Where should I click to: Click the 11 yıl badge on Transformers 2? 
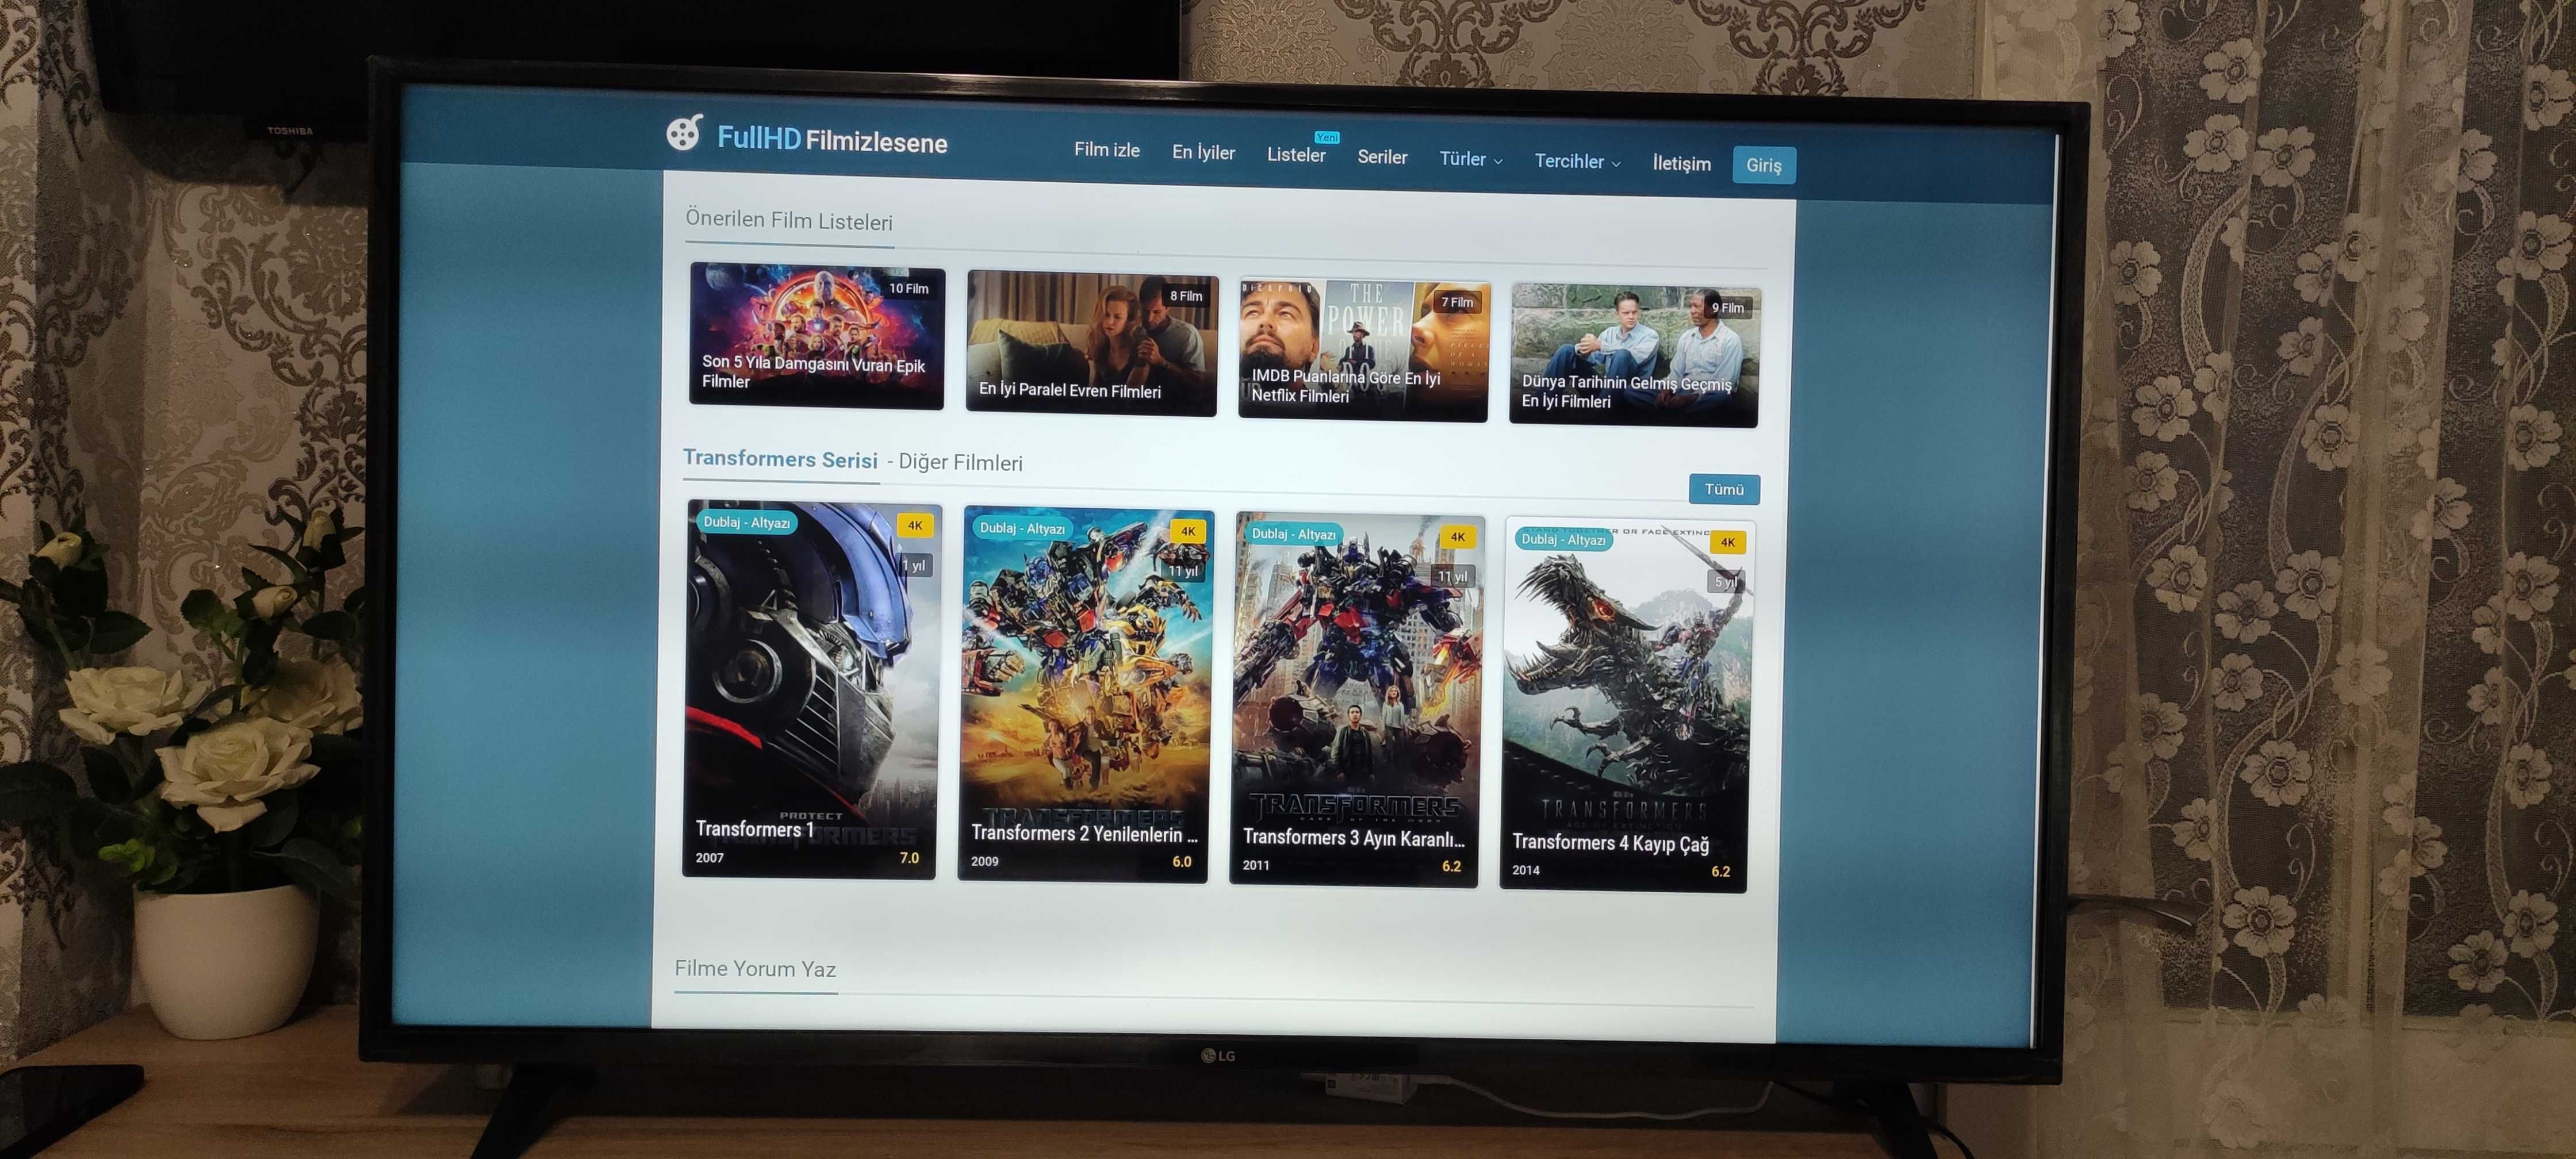coord(1184,571)
